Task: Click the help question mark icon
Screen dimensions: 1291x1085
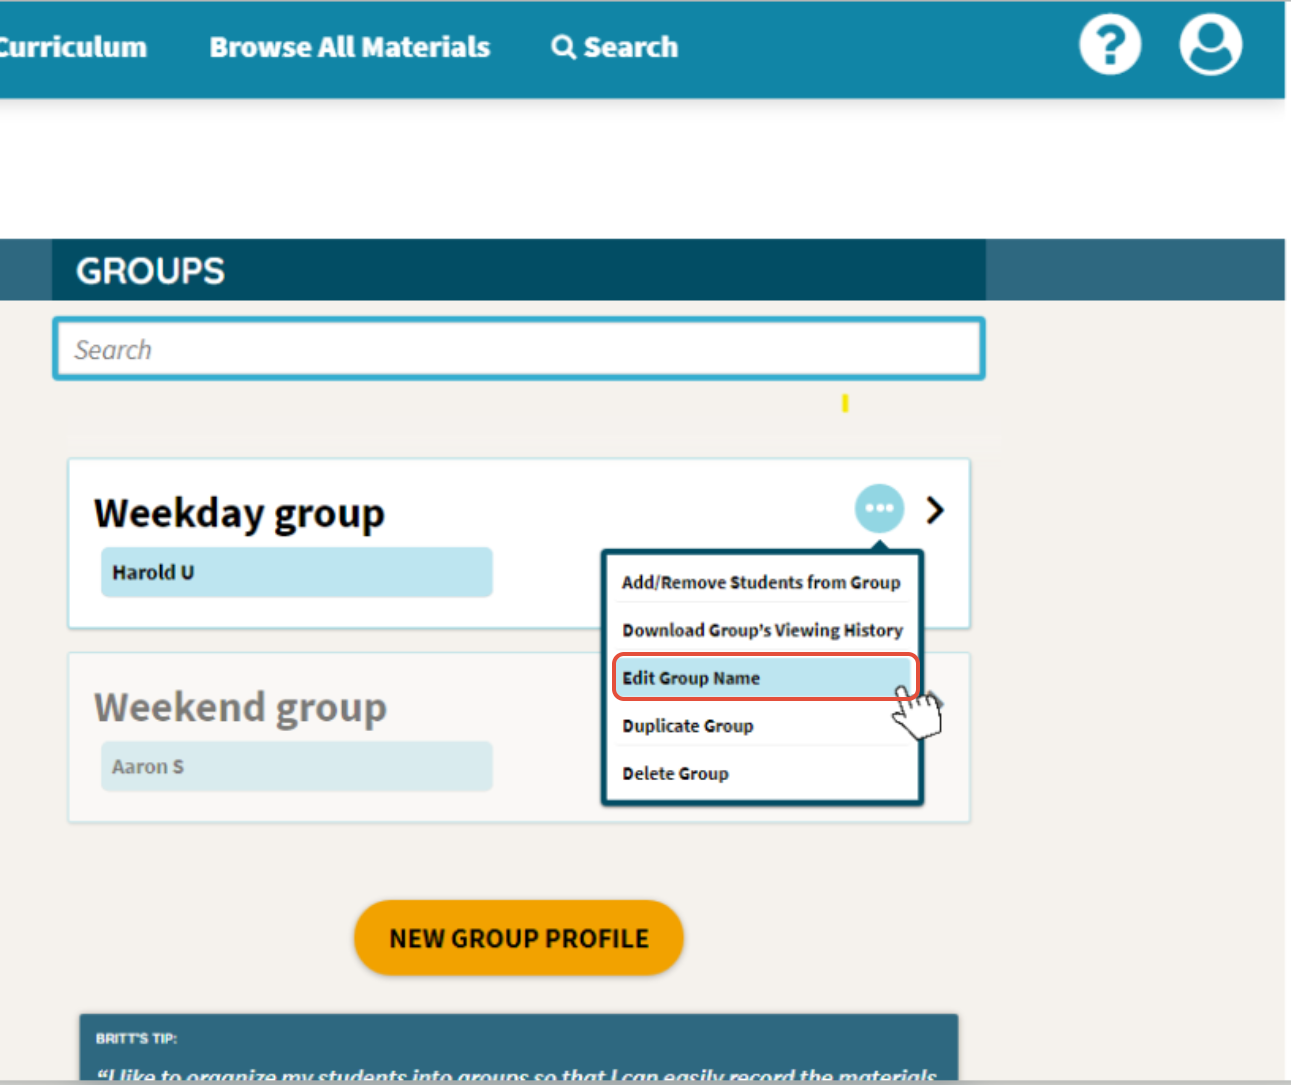Action: (x=1110, y=44)
